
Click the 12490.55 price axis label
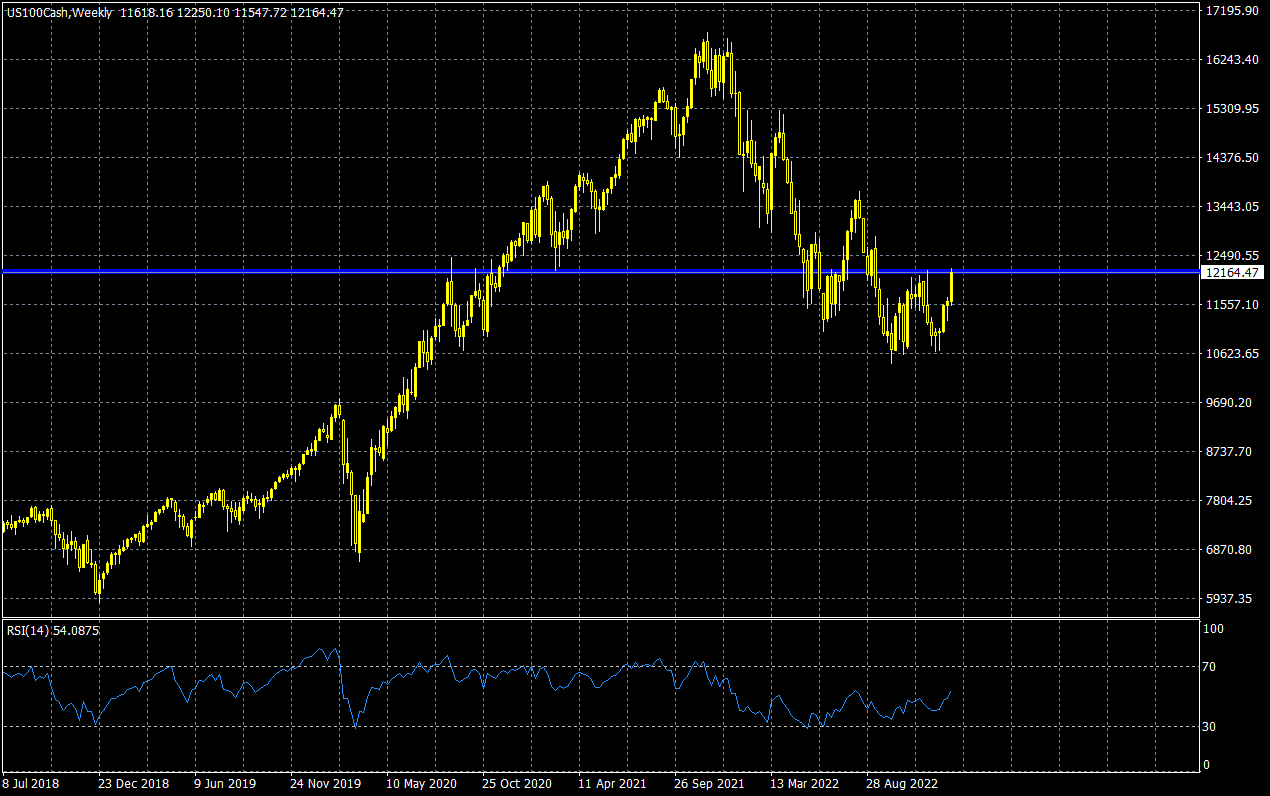pyautogui.click(x=1231, y=256)
